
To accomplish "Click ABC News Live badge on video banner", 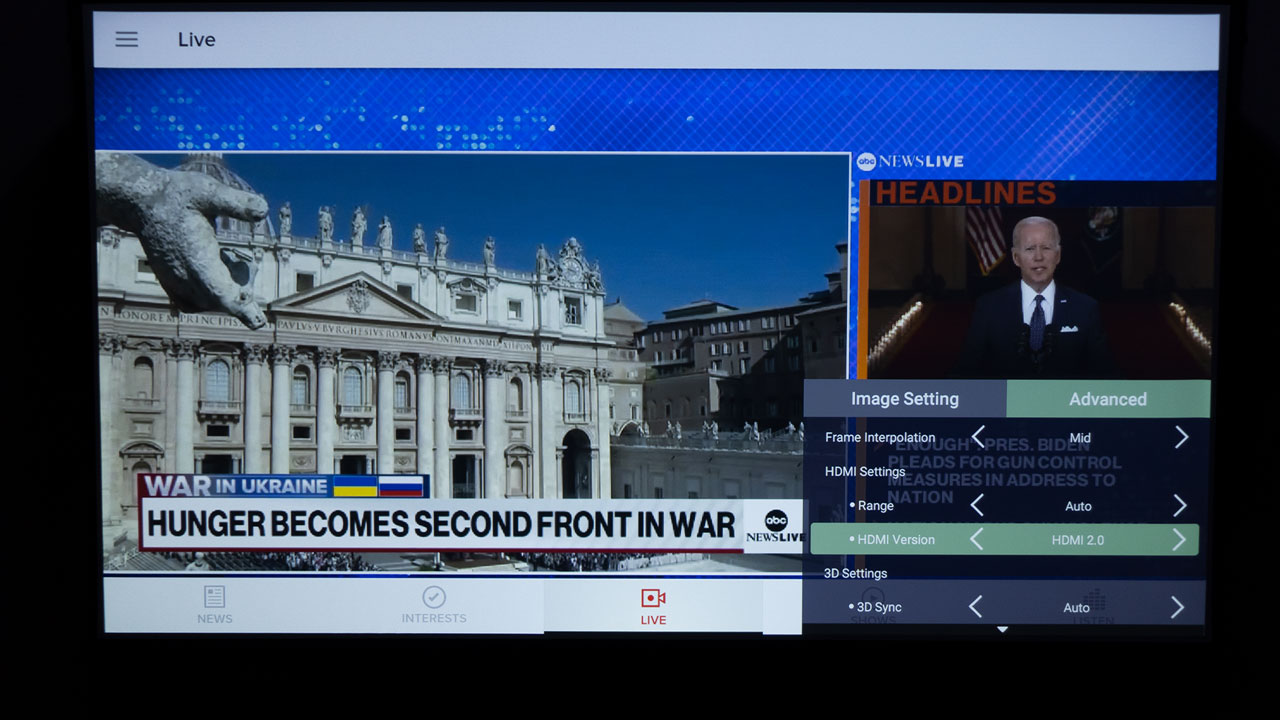I will pos(775,526).
